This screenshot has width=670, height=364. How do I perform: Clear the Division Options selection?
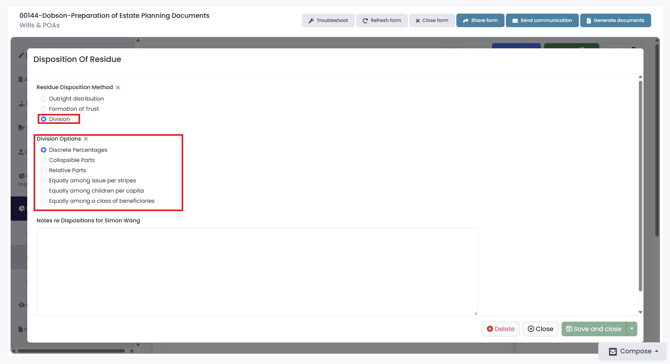86,139
